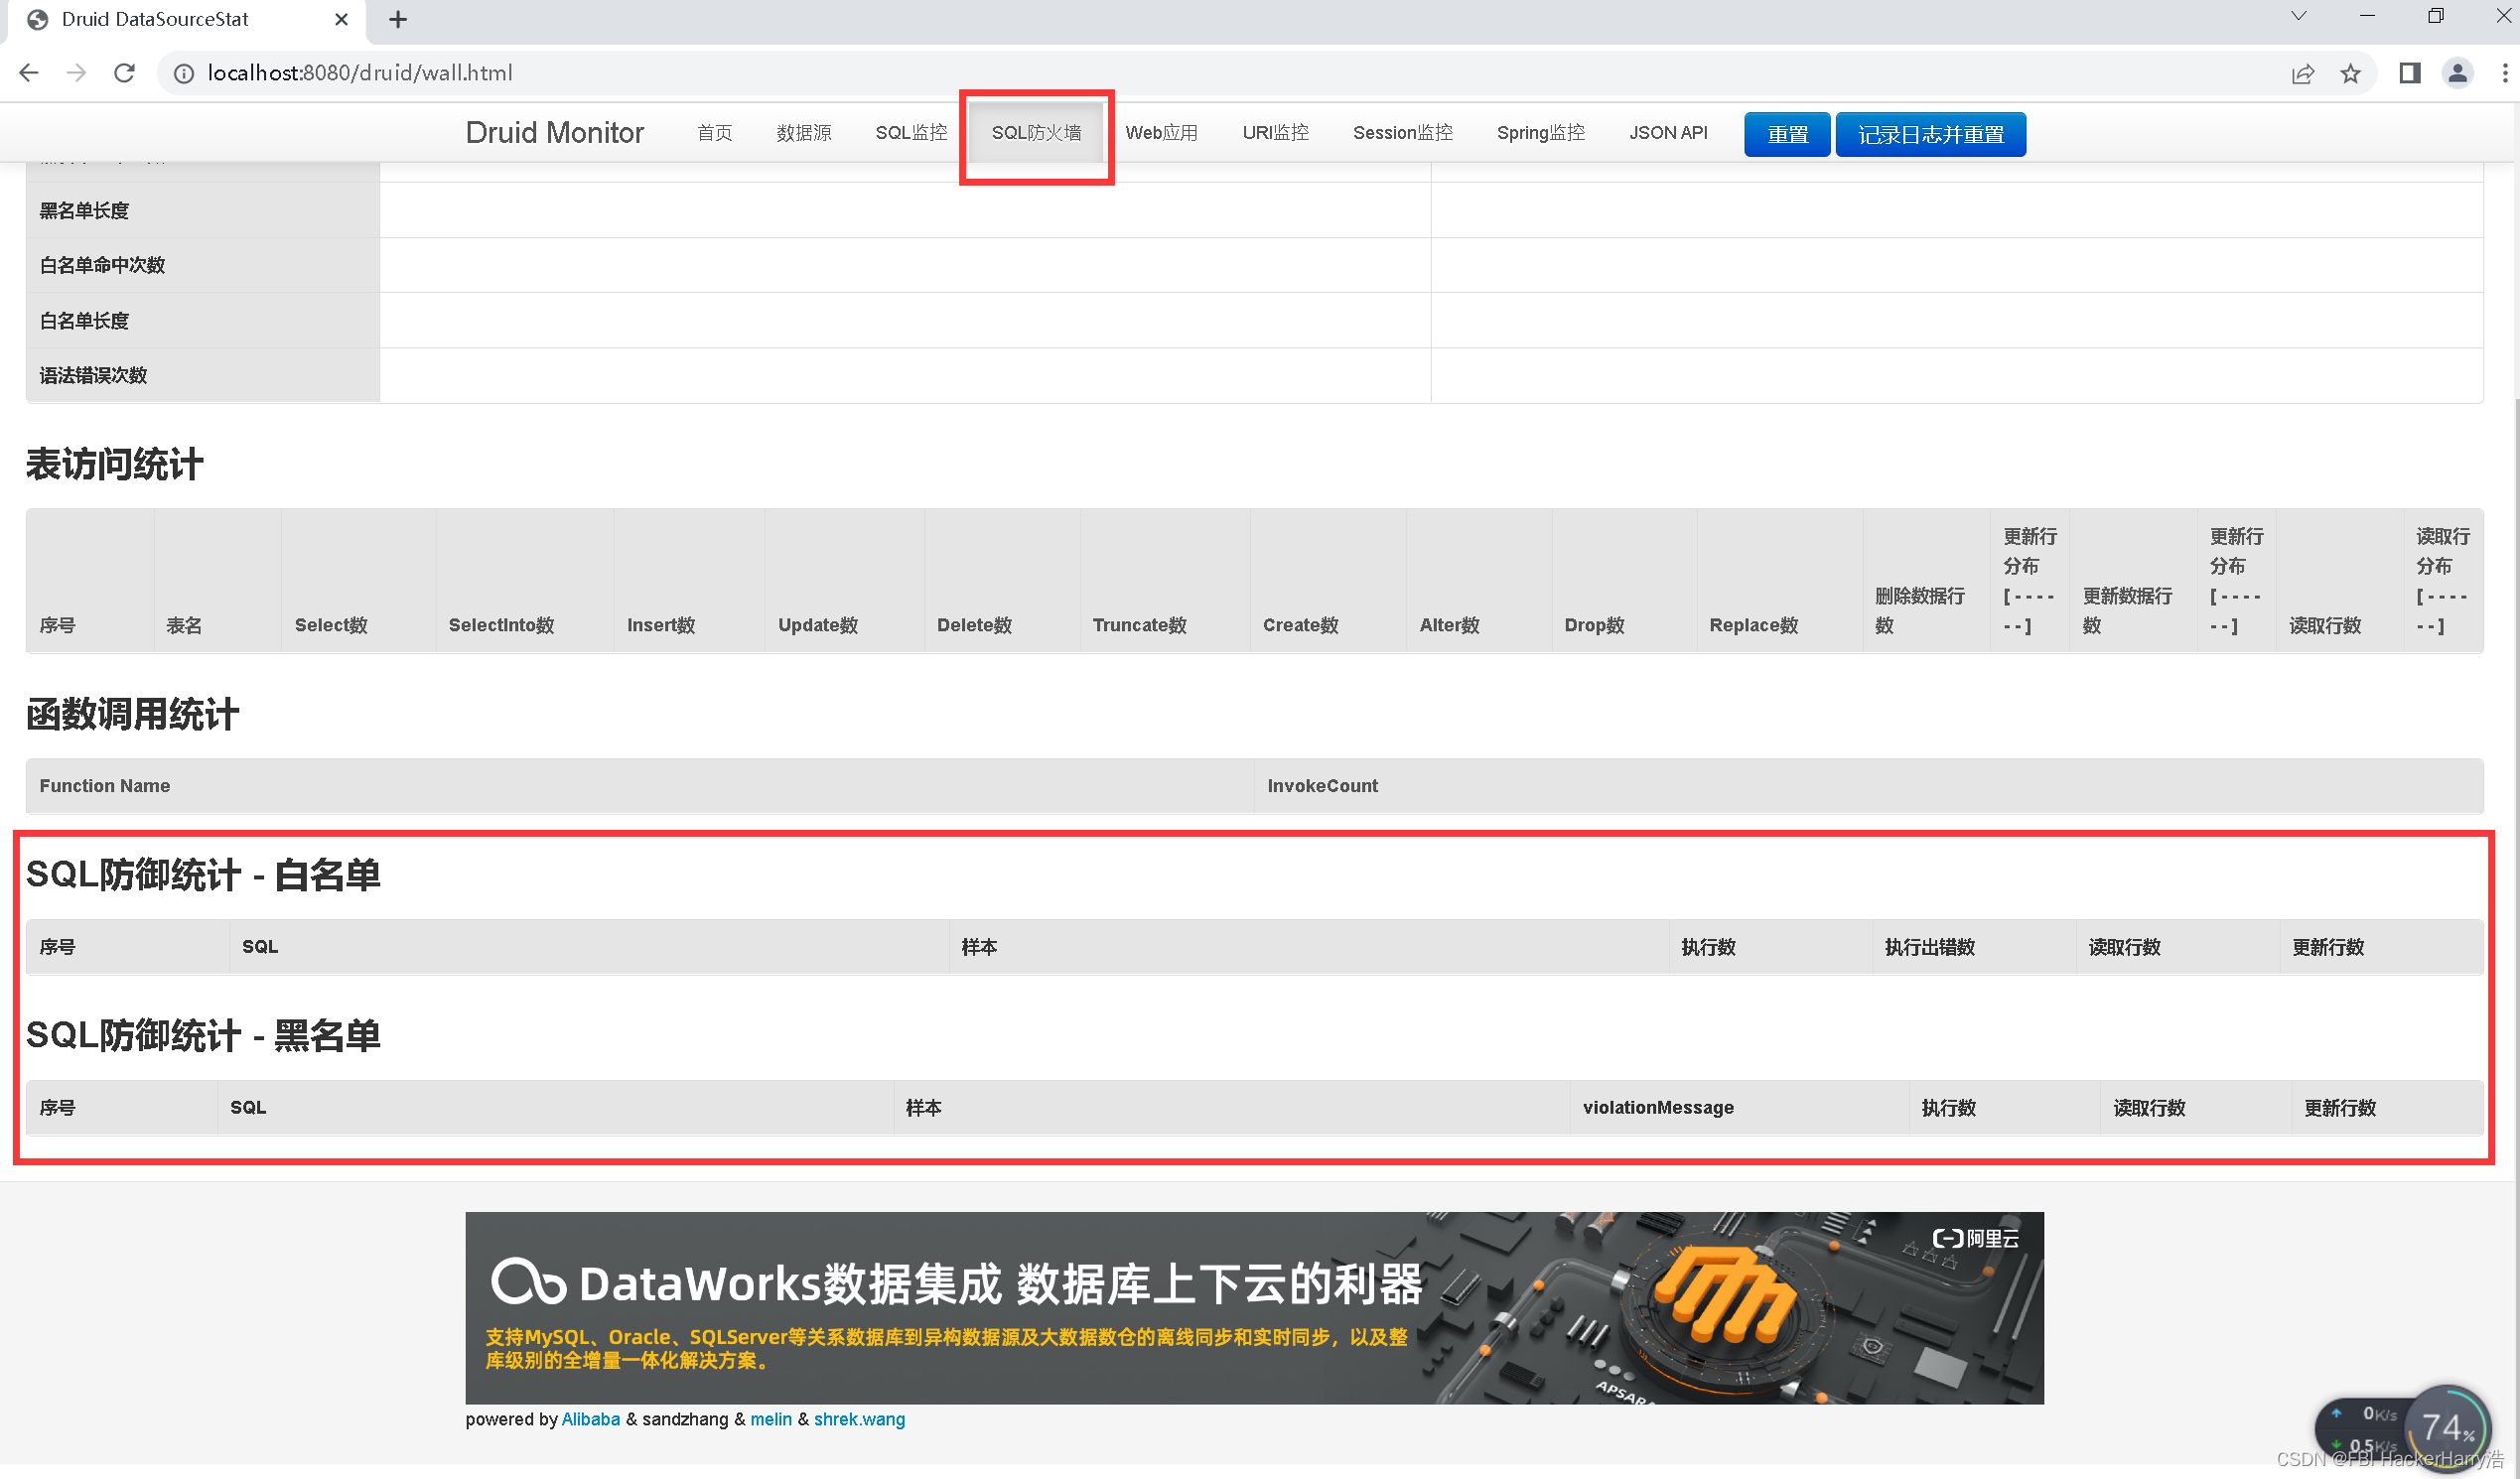Viewport: 2520px width, 1479px height.
Task: Open the browser side panel
Action: click(x=2410, y=73)
